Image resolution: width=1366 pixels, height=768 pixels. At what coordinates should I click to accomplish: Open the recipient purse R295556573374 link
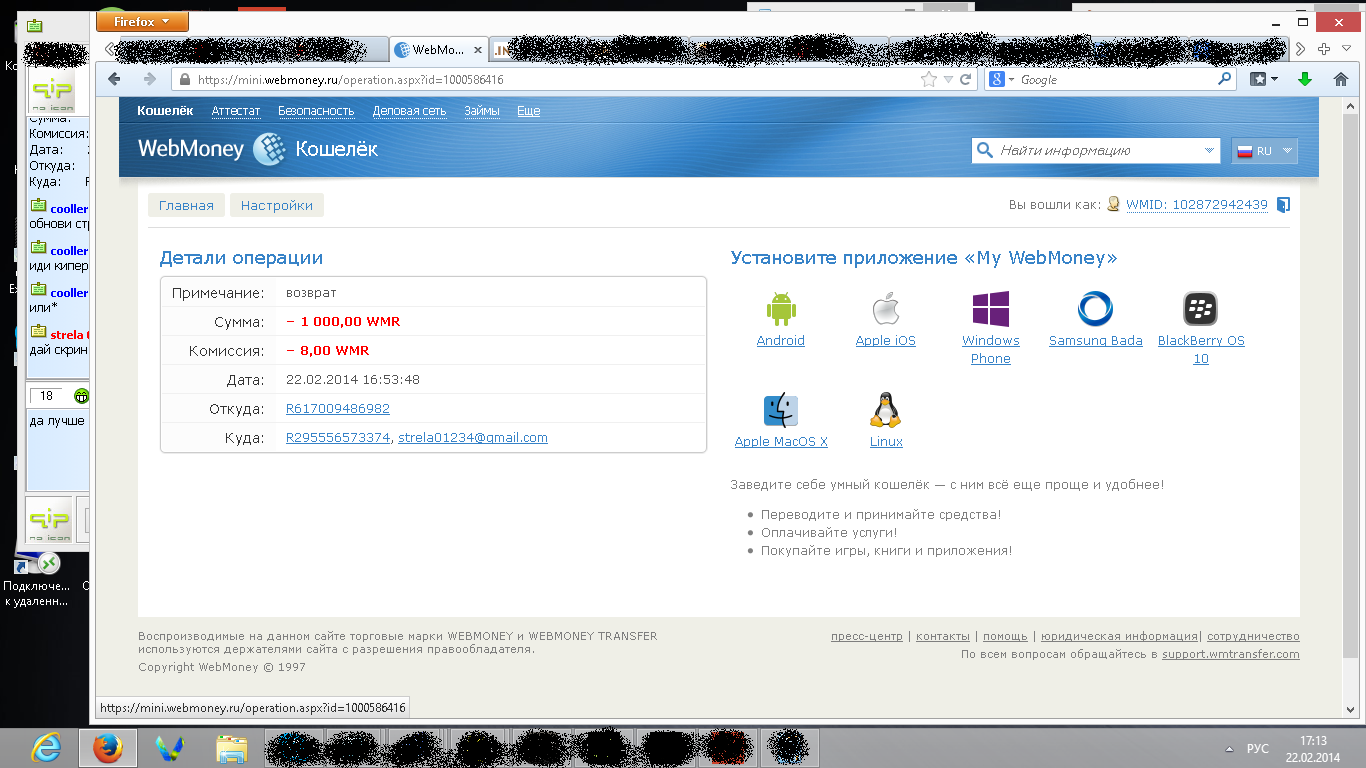point(338,438)
